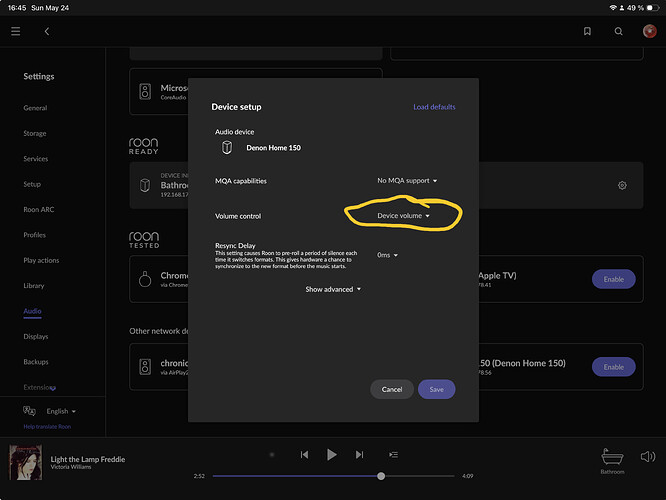Click Help translate Roon link
Viewport: 666px width, 500px height.
[x=47, y=427]
